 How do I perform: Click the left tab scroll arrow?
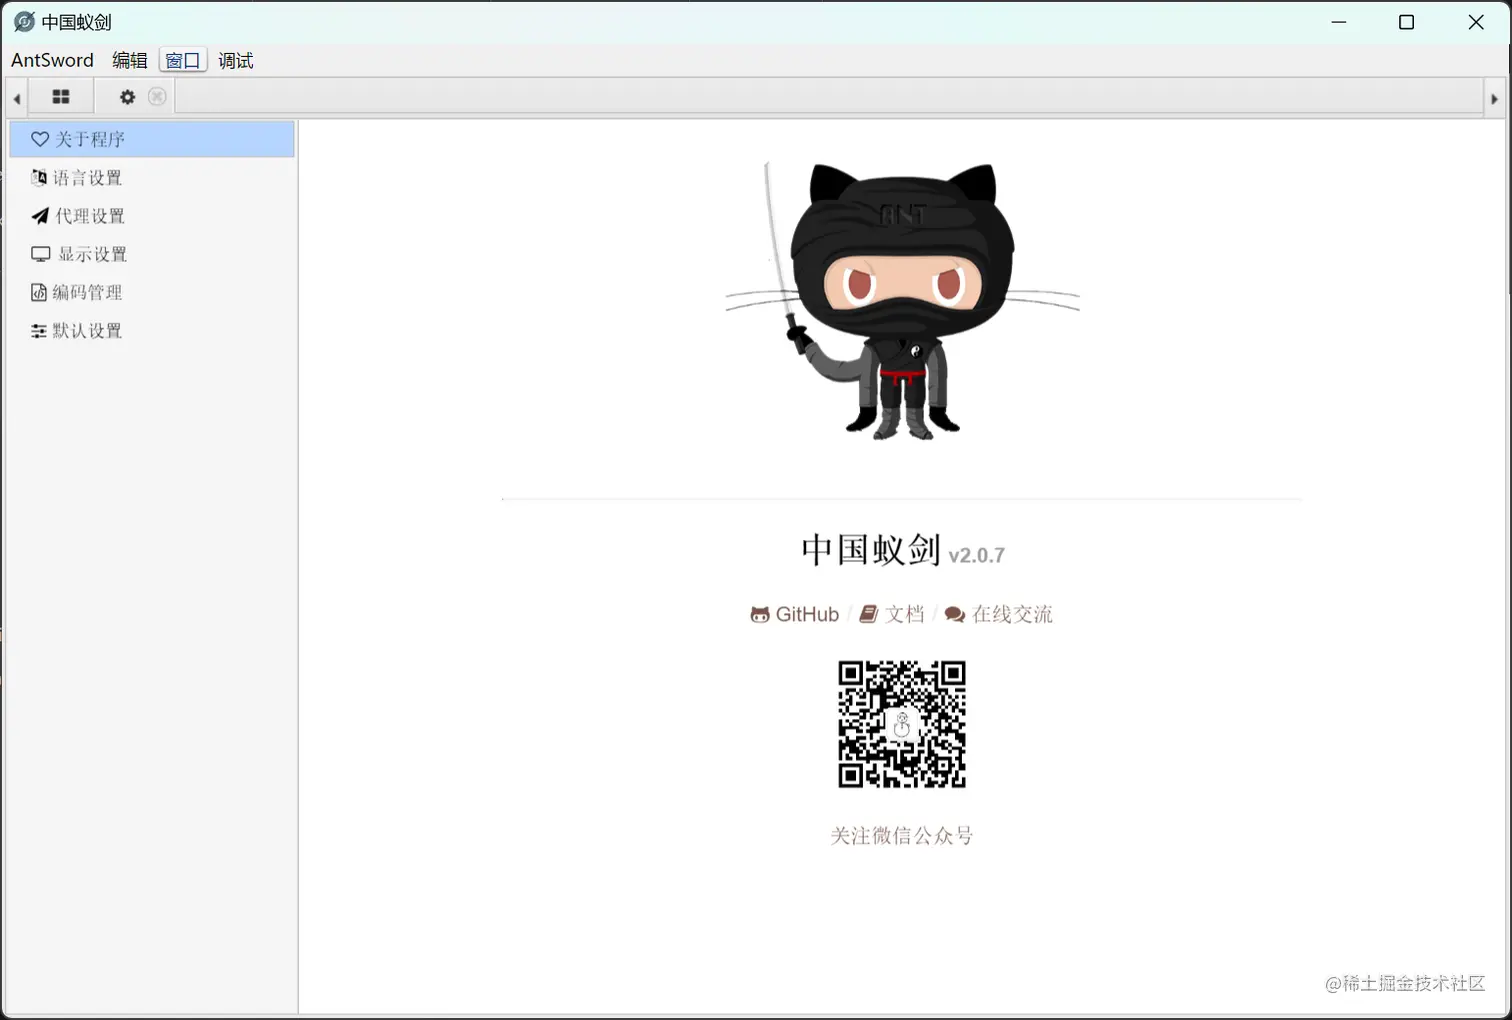tap(17, 98)
